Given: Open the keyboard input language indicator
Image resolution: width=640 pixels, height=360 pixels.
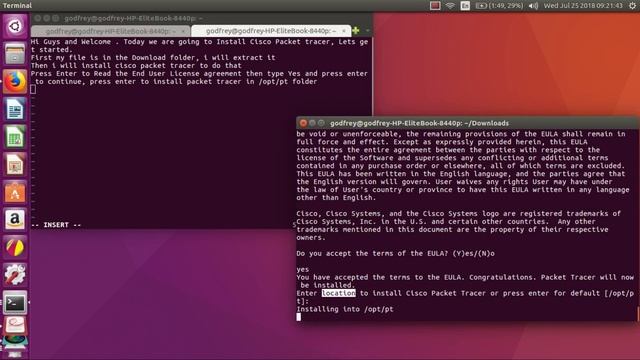Looking at the screenshot, I should [x=465, y=6].
